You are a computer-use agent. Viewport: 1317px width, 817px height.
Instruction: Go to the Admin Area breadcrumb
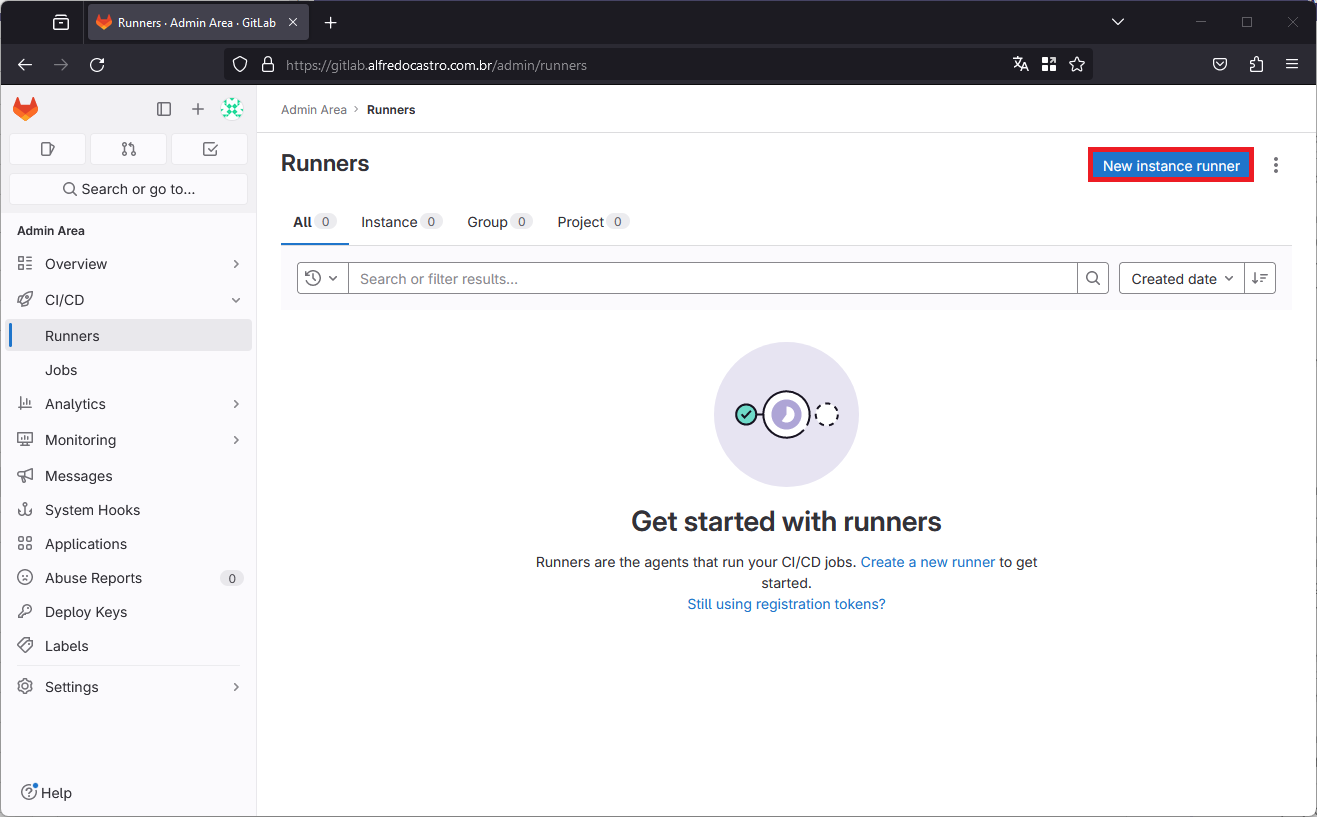314,110
